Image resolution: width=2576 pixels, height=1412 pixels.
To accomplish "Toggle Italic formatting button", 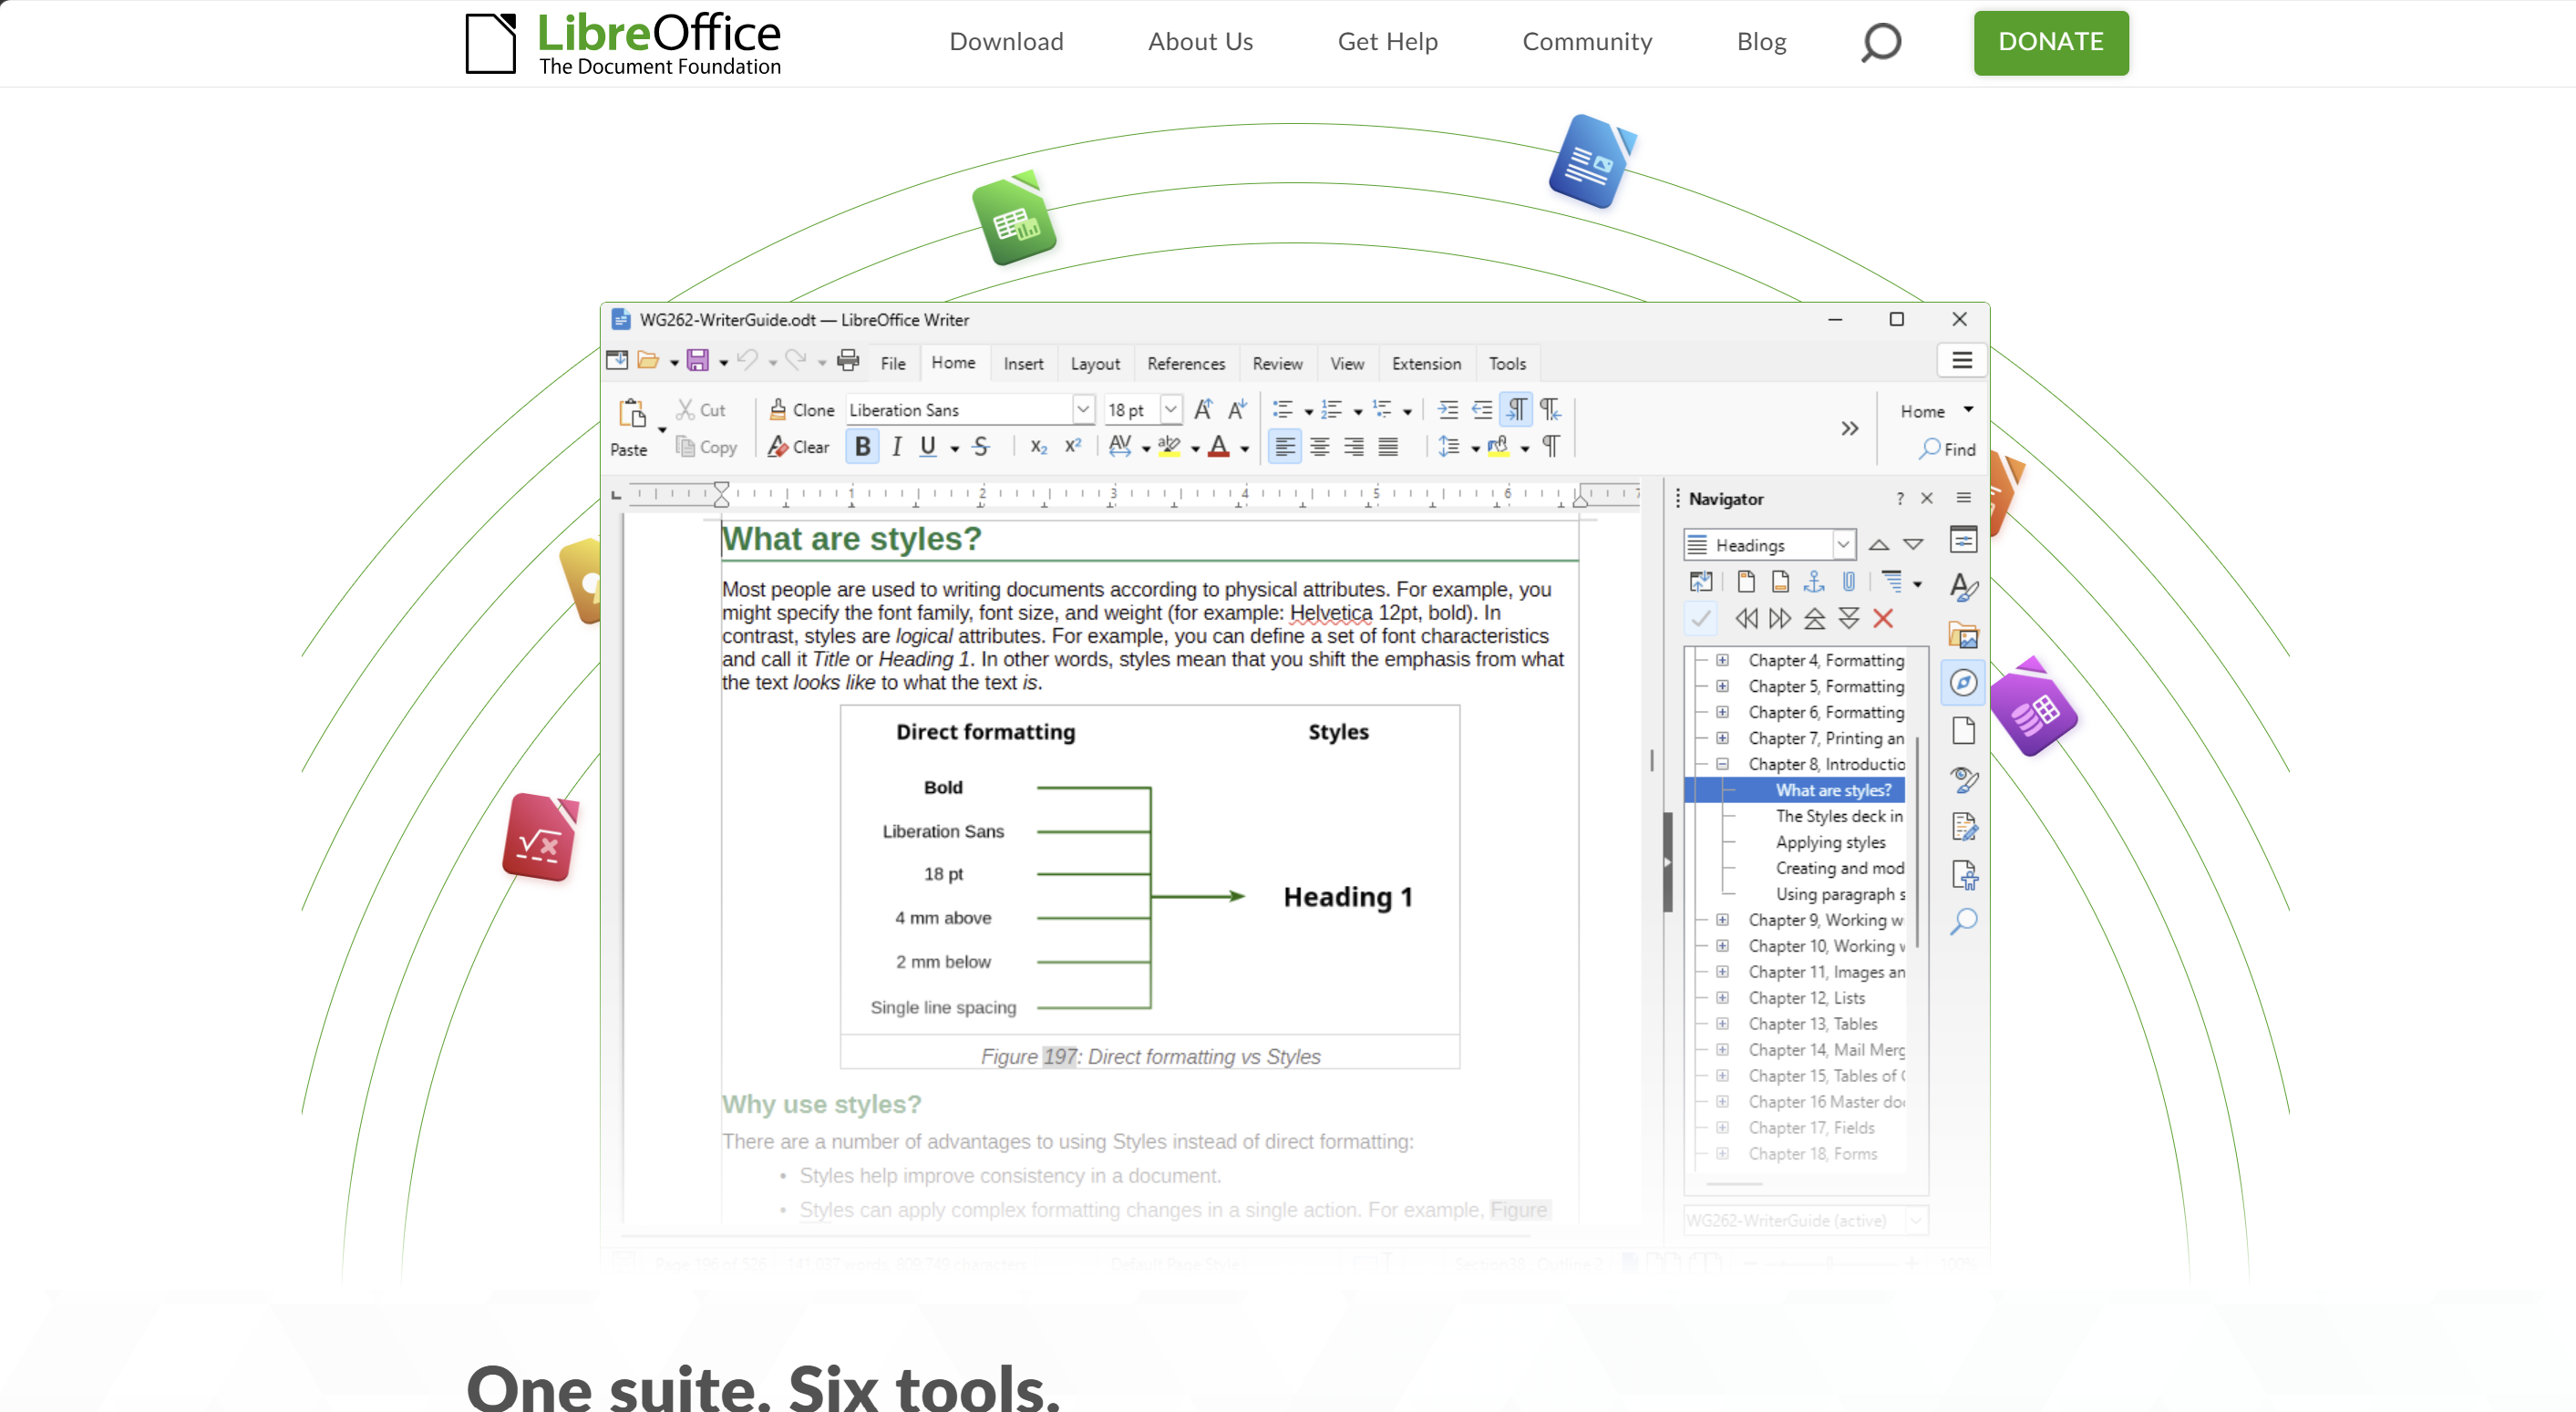I will (897, 447).
